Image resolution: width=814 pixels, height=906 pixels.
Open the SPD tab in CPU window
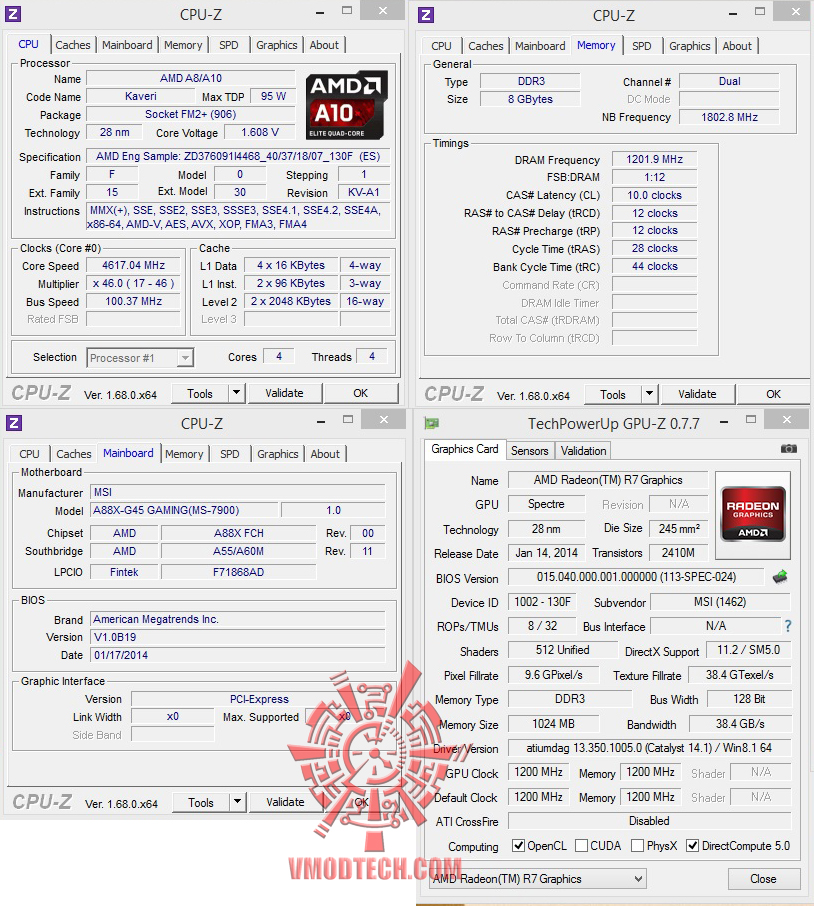pos(229,45)
